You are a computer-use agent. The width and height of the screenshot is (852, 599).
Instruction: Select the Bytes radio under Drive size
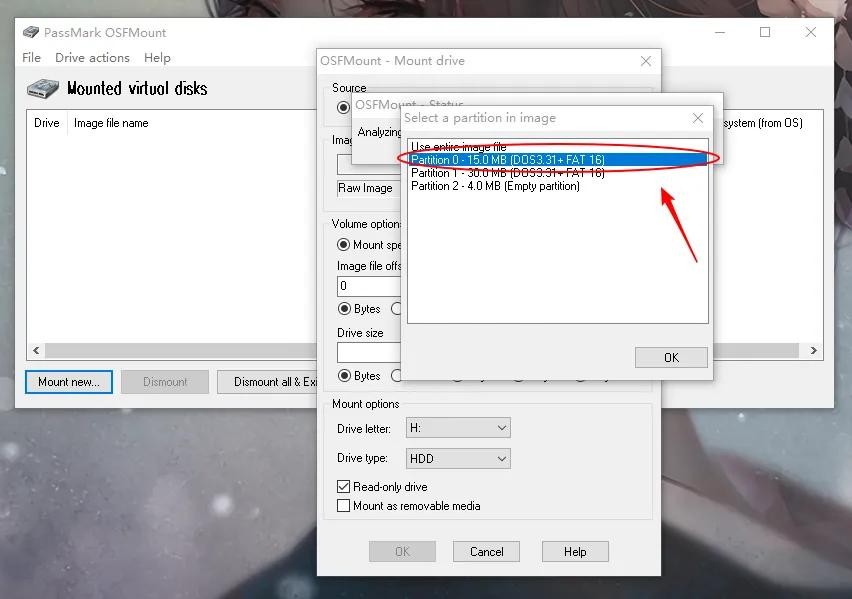344,376
